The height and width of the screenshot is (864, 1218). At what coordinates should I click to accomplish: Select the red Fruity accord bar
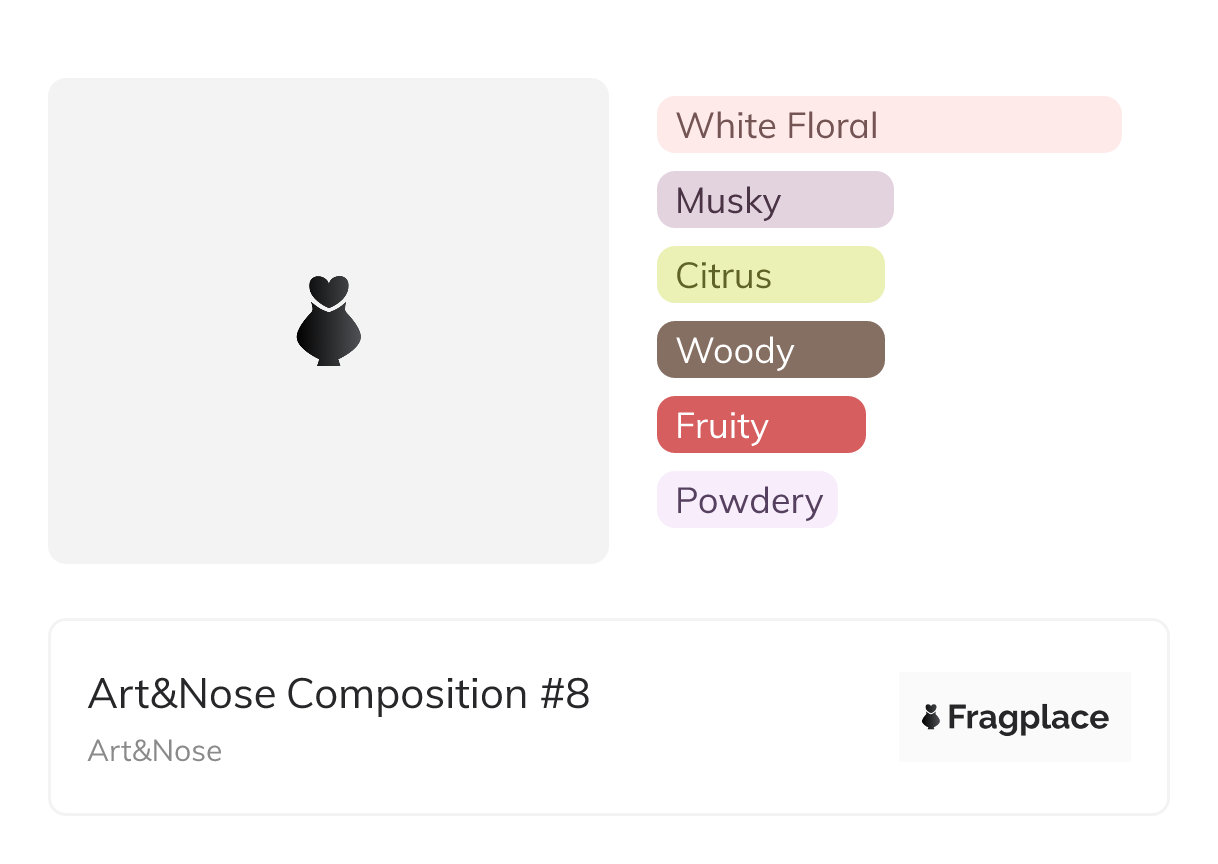[760, 425]
